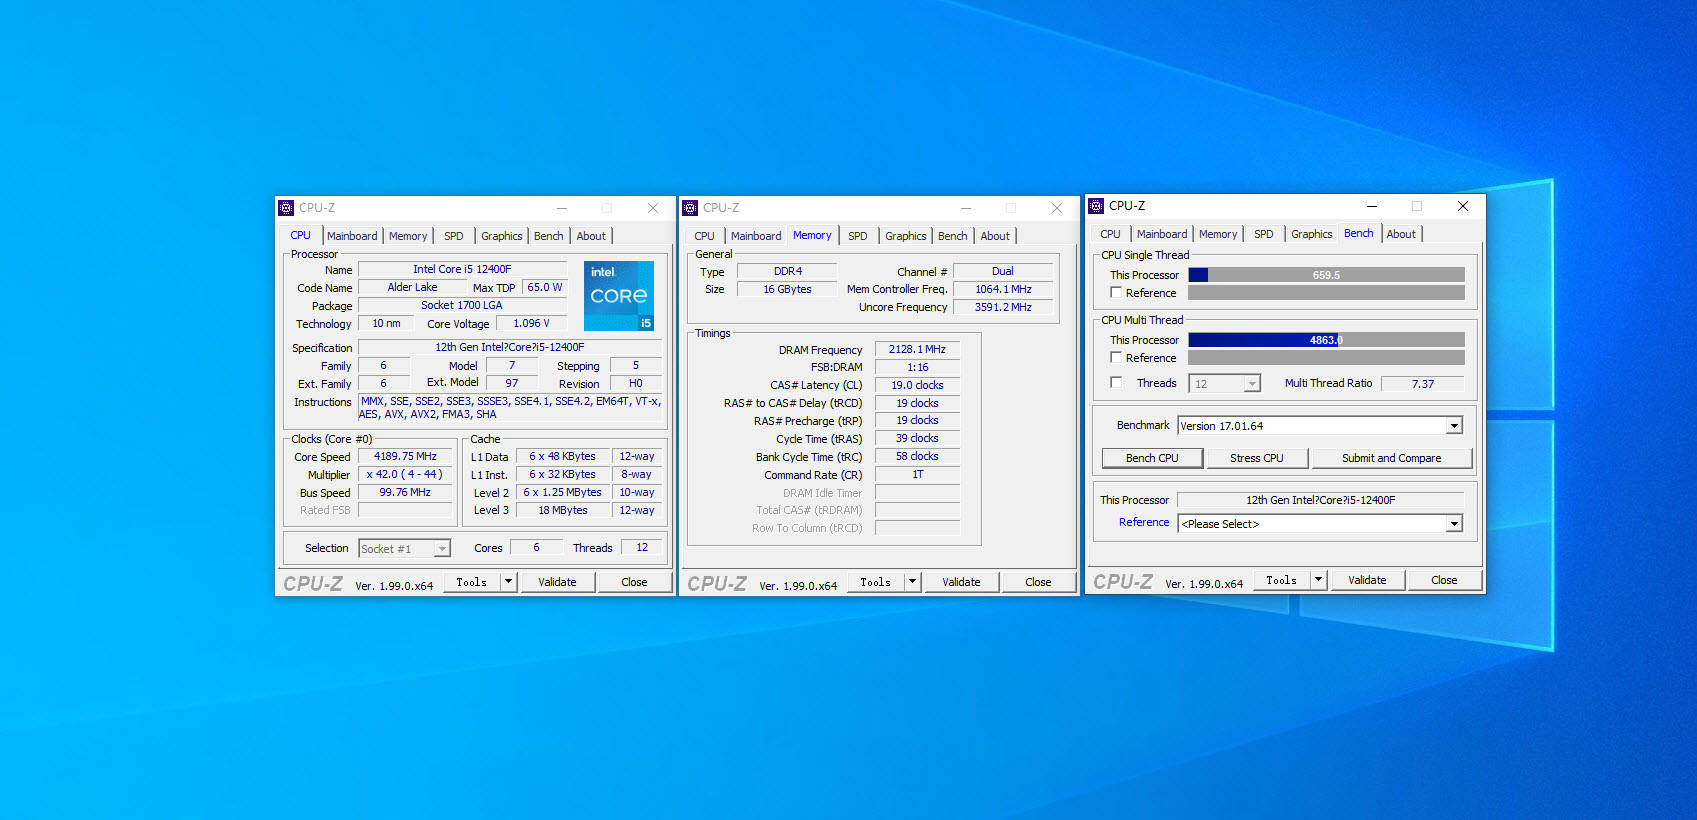Click the multi thread score bar showing 4863.0

click(1326, 340)
